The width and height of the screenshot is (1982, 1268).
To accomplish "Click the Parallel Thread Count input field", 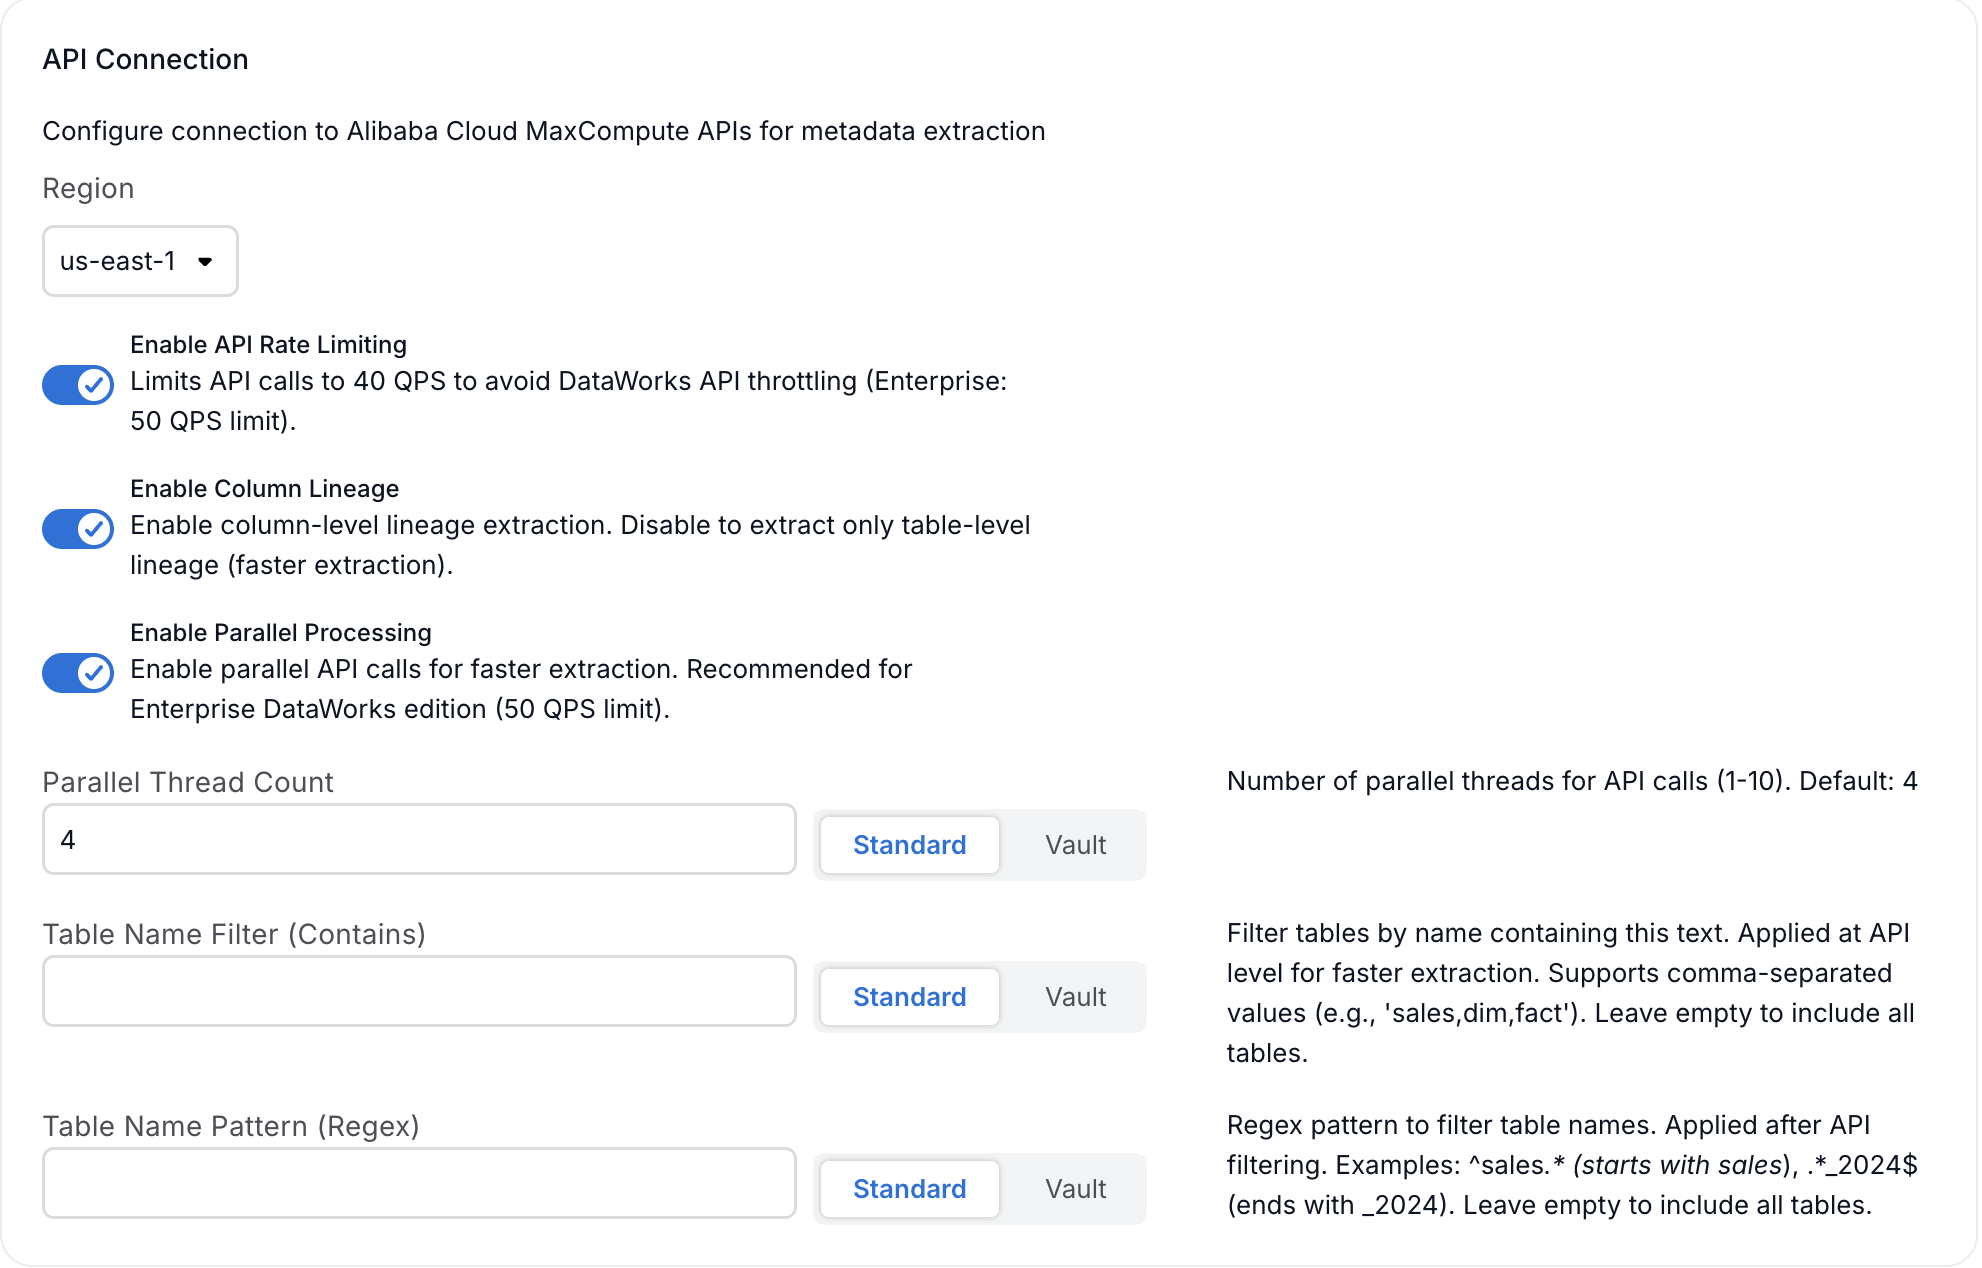I will click(x=419, y=840).
